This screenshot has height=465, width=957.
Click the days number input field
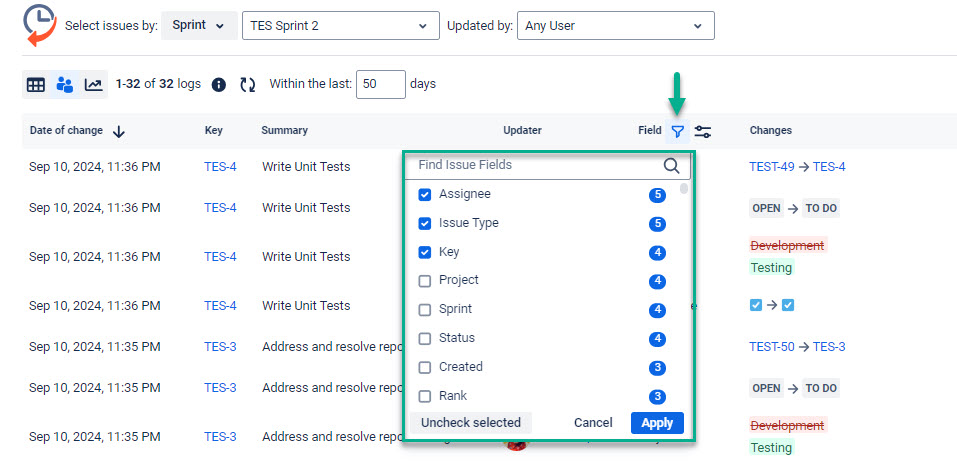point(380,85)
